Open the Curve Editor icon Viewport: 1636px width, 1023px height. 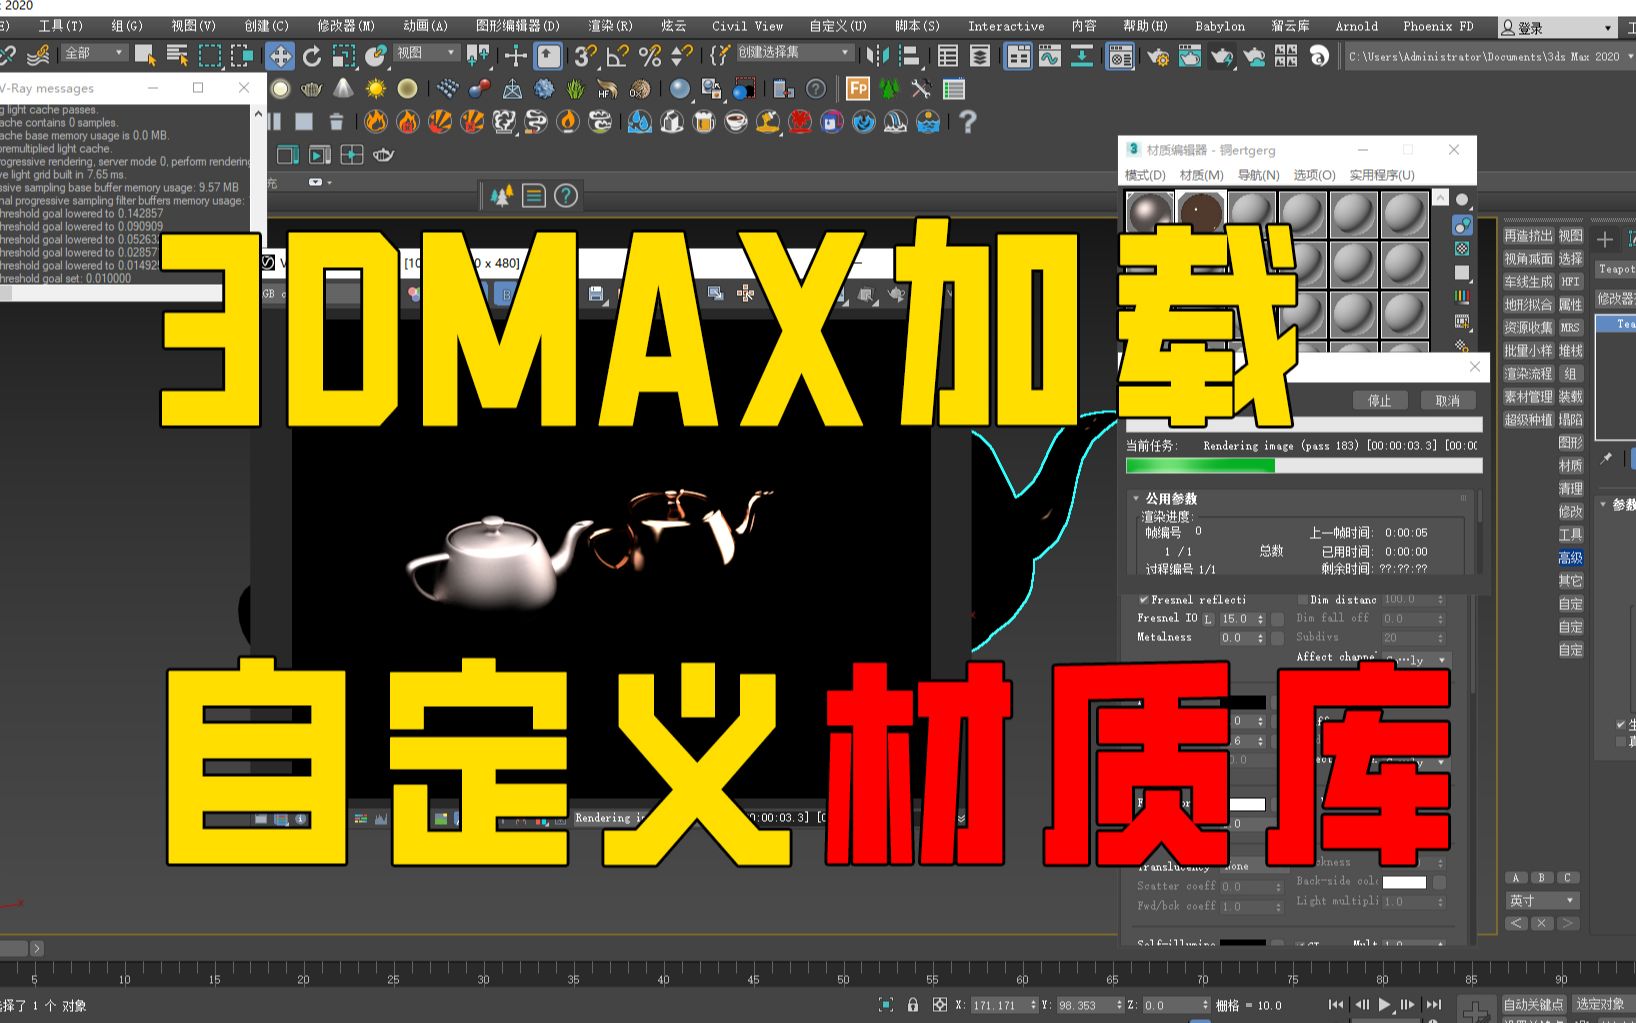[x=1049, y=56]
